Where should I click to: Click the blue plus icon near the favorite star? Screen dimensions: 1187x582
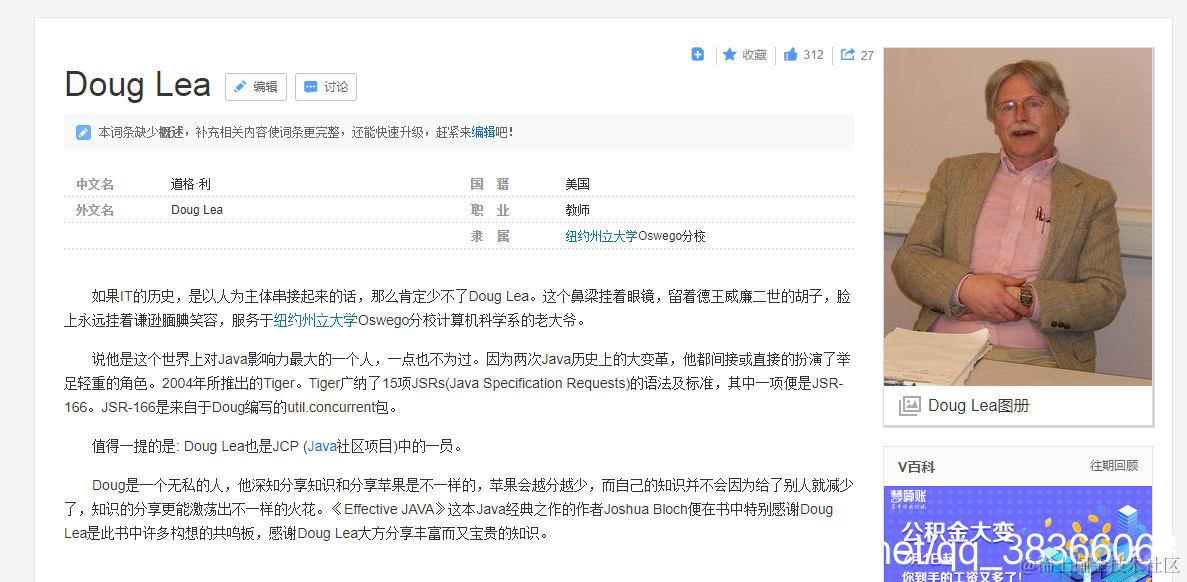pyautogui.click(x=697, y=54)
